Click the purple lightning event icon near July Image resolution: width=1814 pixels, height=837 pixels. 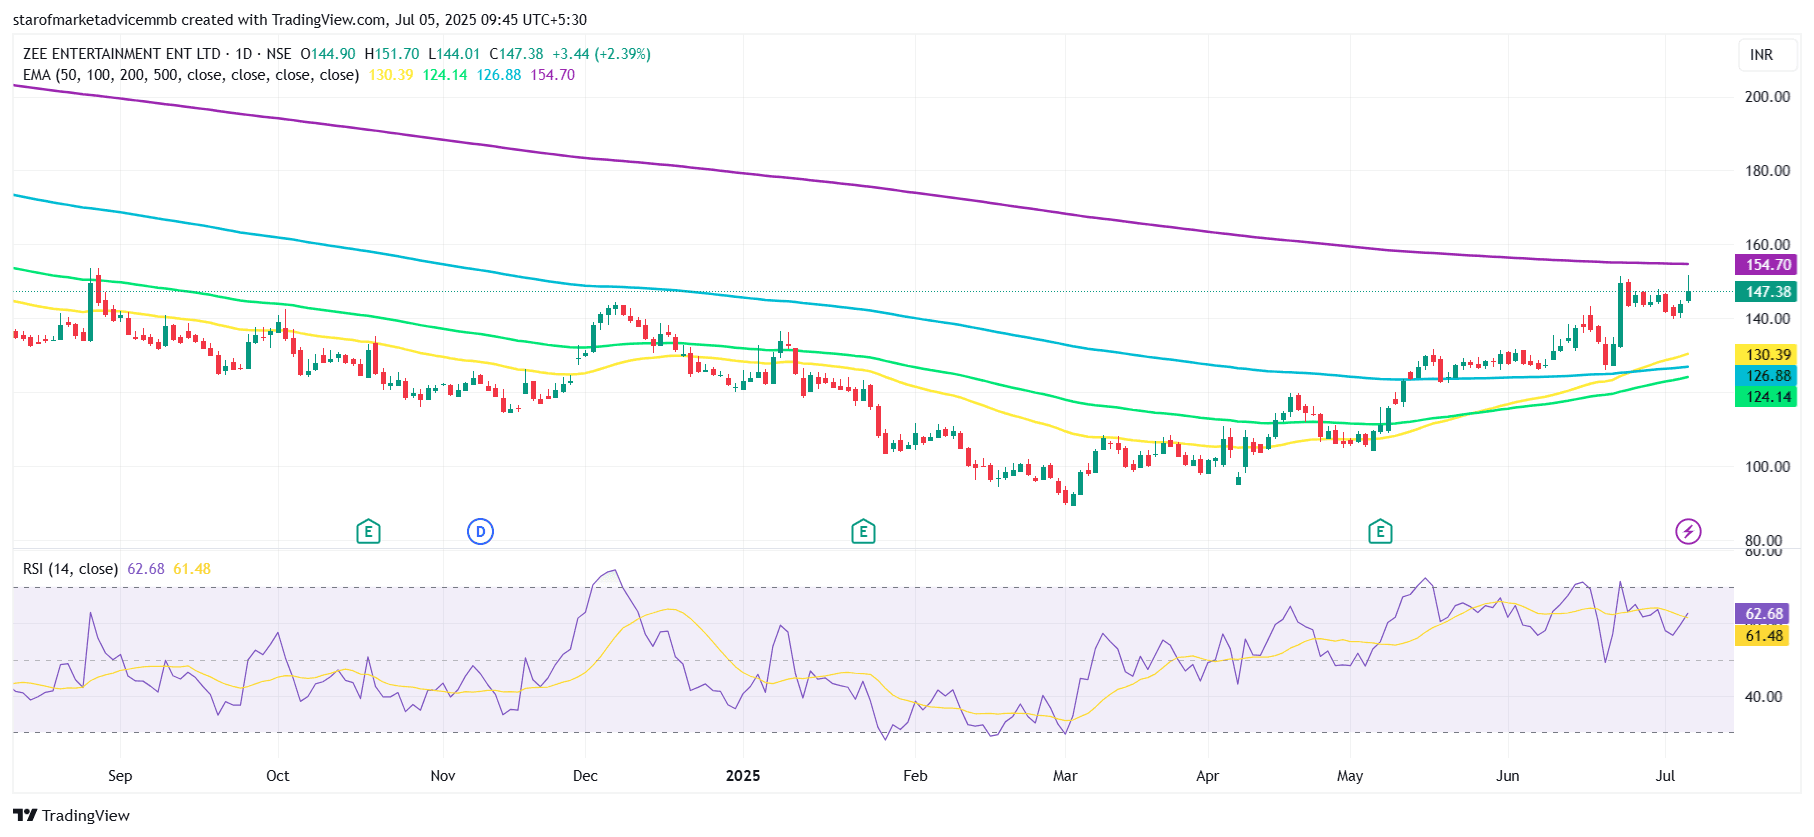(x=1688, y=531)
